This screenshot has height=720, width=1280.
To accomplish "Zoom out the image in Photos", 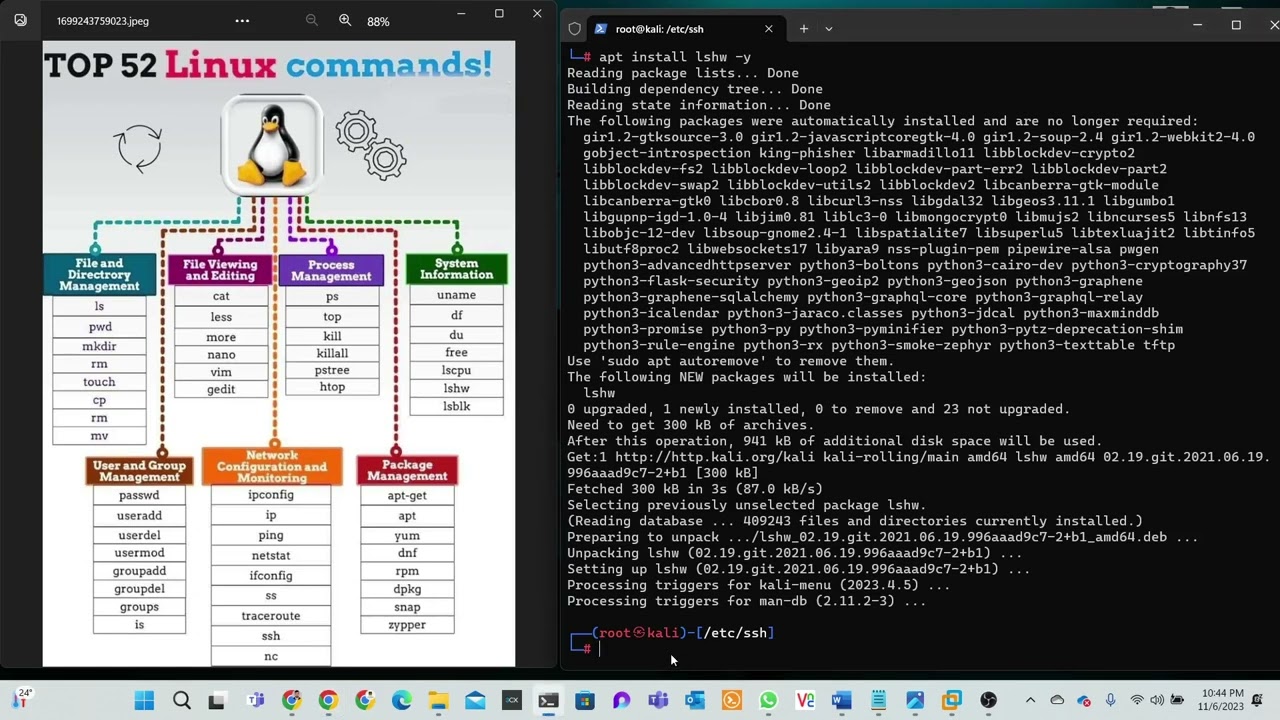I will click(312, 20).
